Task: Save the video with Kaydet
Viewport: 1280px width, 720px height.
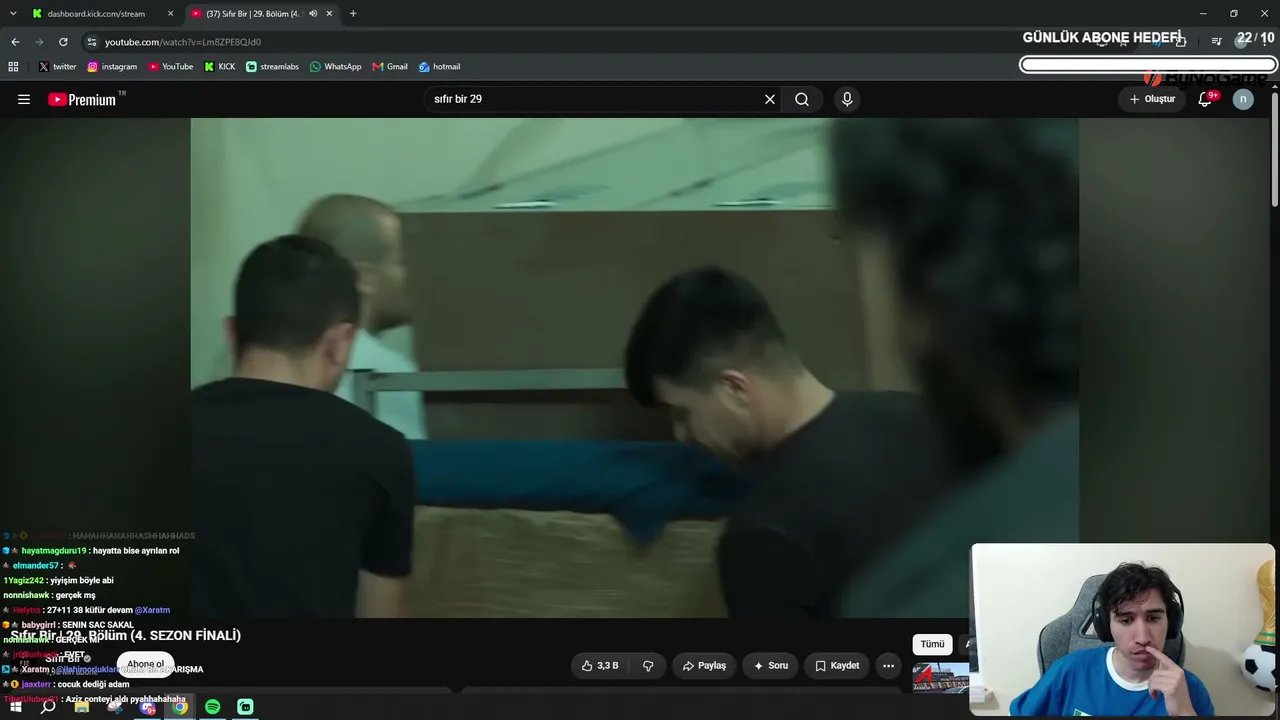Action: pos(837,665)
